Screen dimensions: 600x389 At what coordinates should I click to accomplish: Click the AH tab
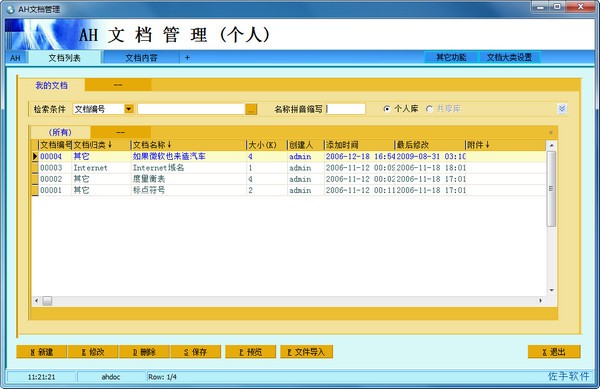pos(15,58)
